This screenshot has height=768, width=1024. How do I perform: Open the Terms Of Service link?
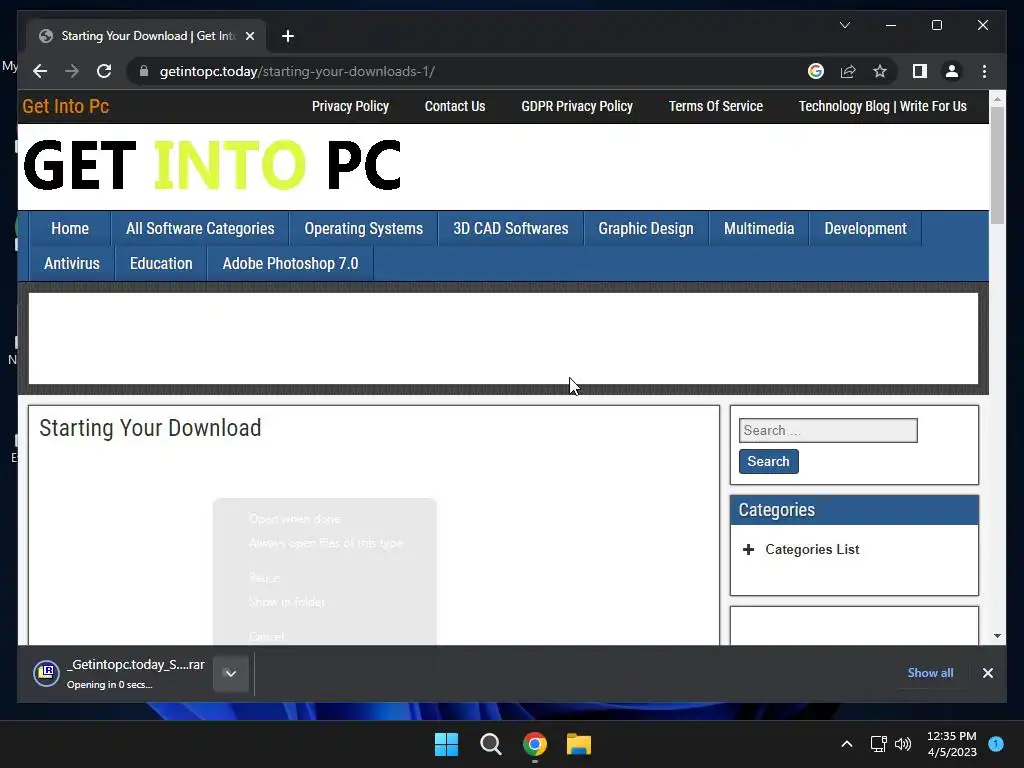pos(716,106)
